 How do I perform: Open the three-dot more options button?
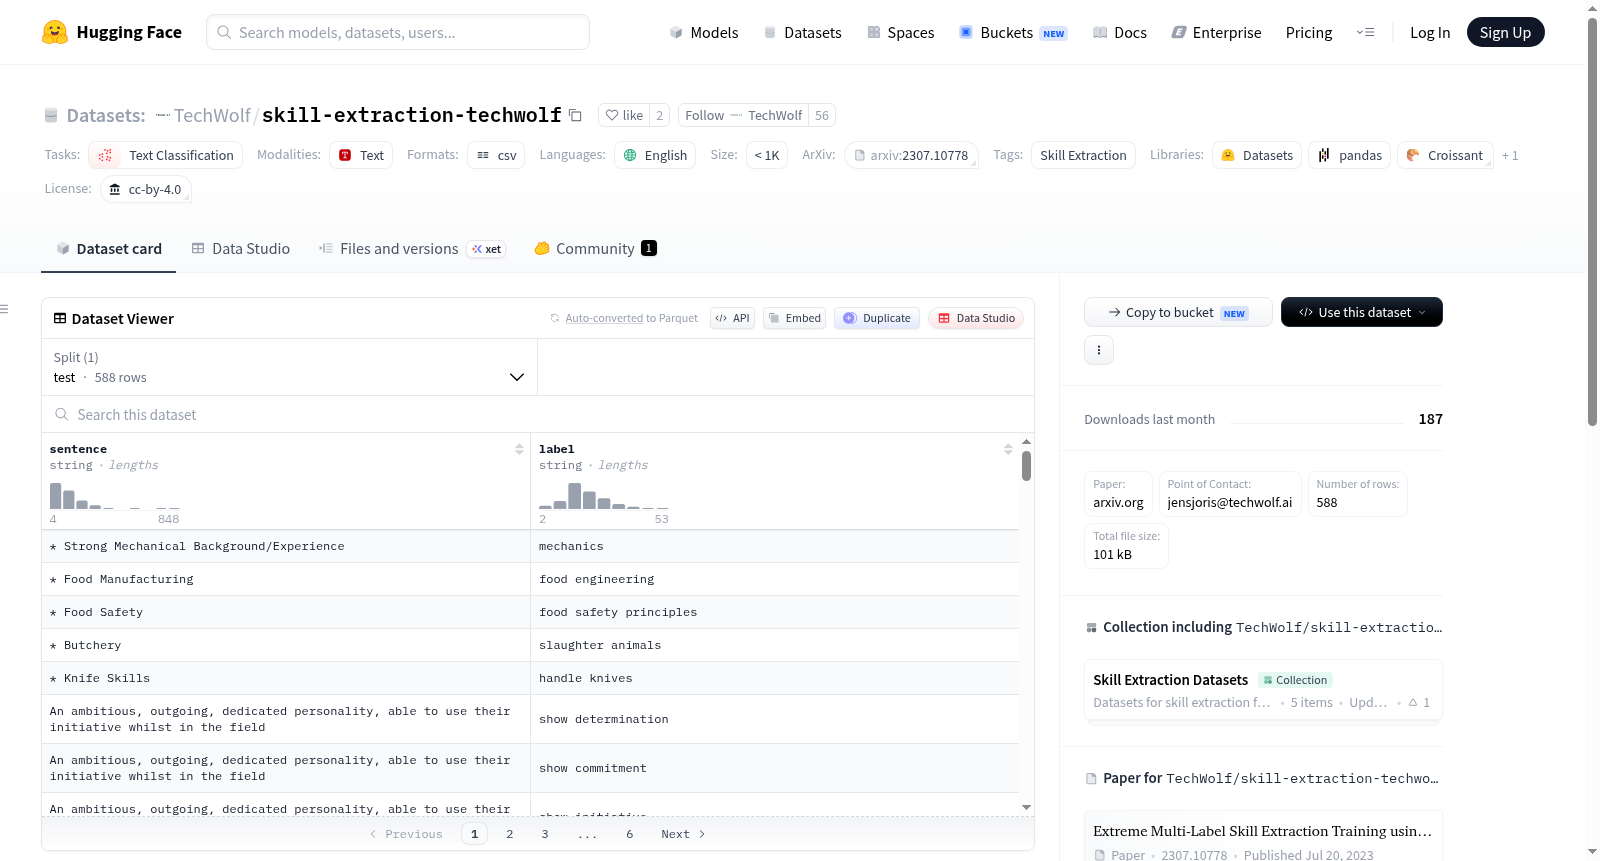[x=1099, y=350]
